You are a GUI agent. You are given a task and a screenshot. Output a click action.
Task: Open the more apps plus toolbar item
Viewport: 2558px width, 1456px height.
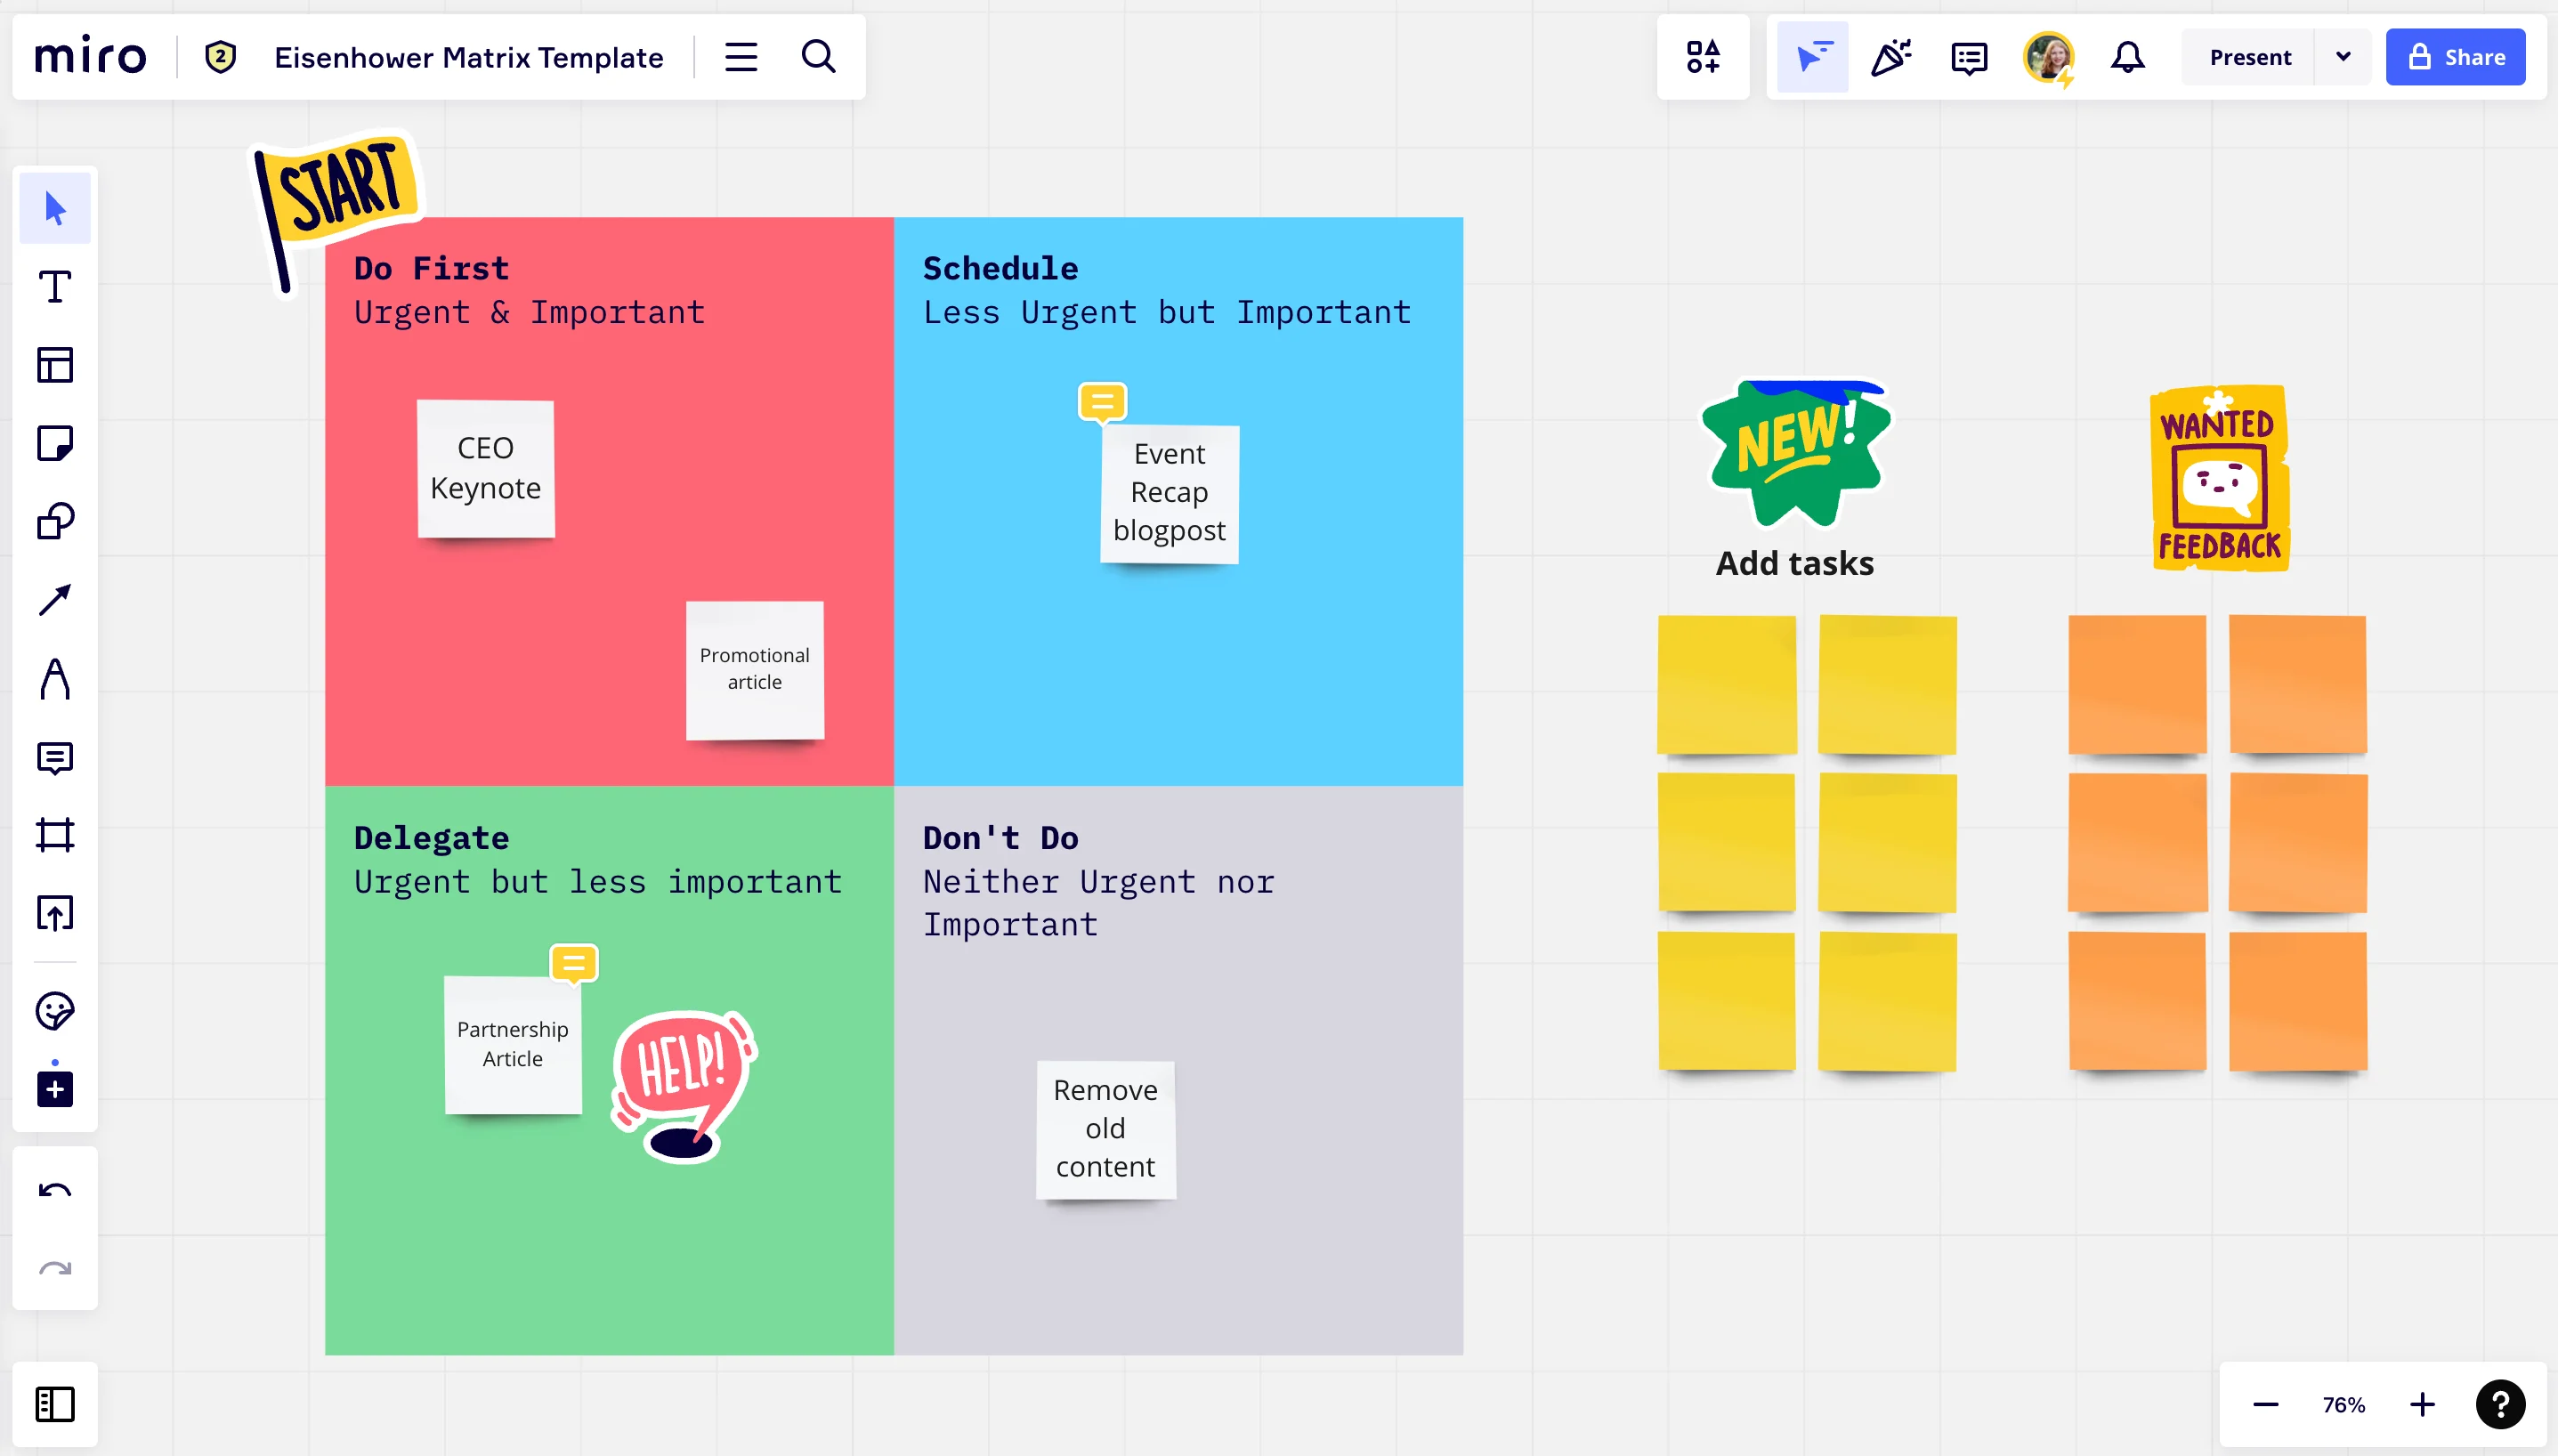(x=55, y=1089)
